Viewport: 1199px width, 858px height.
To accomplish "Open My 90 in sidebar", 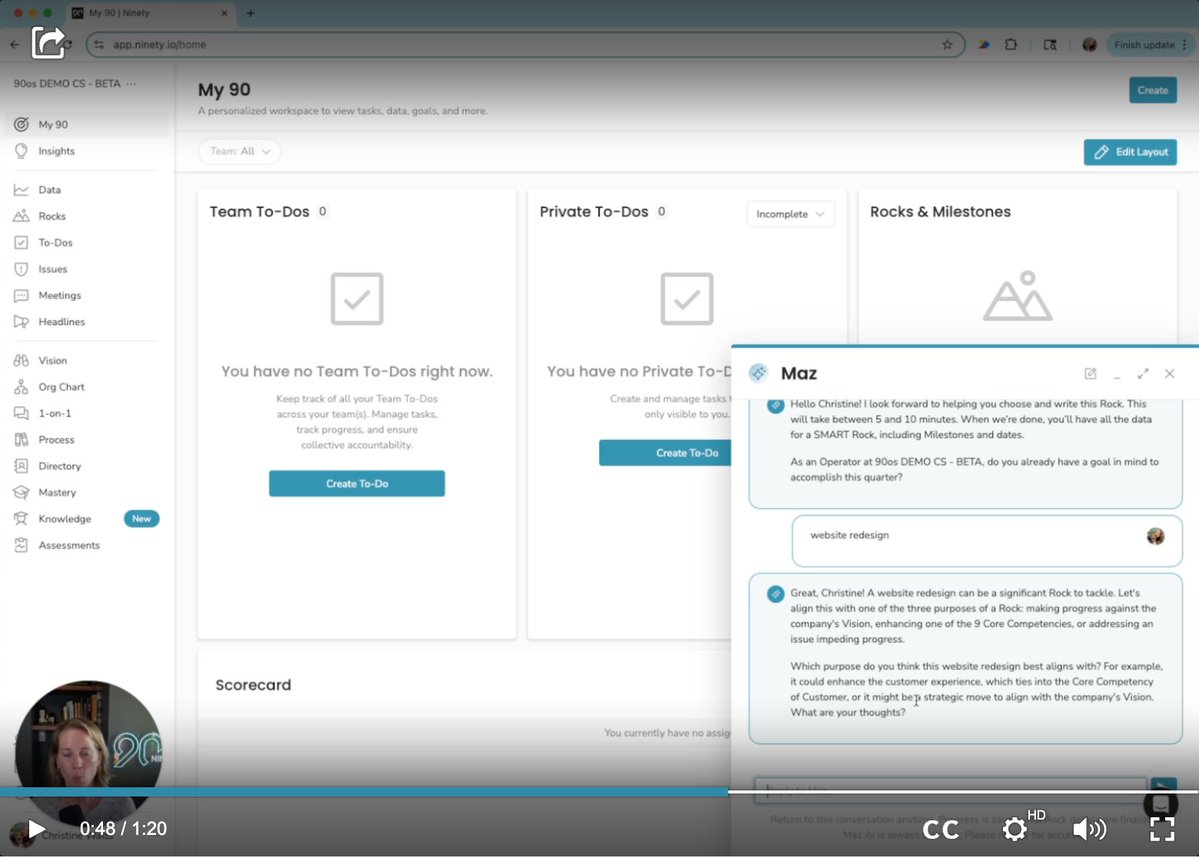I will click(86, 124).
